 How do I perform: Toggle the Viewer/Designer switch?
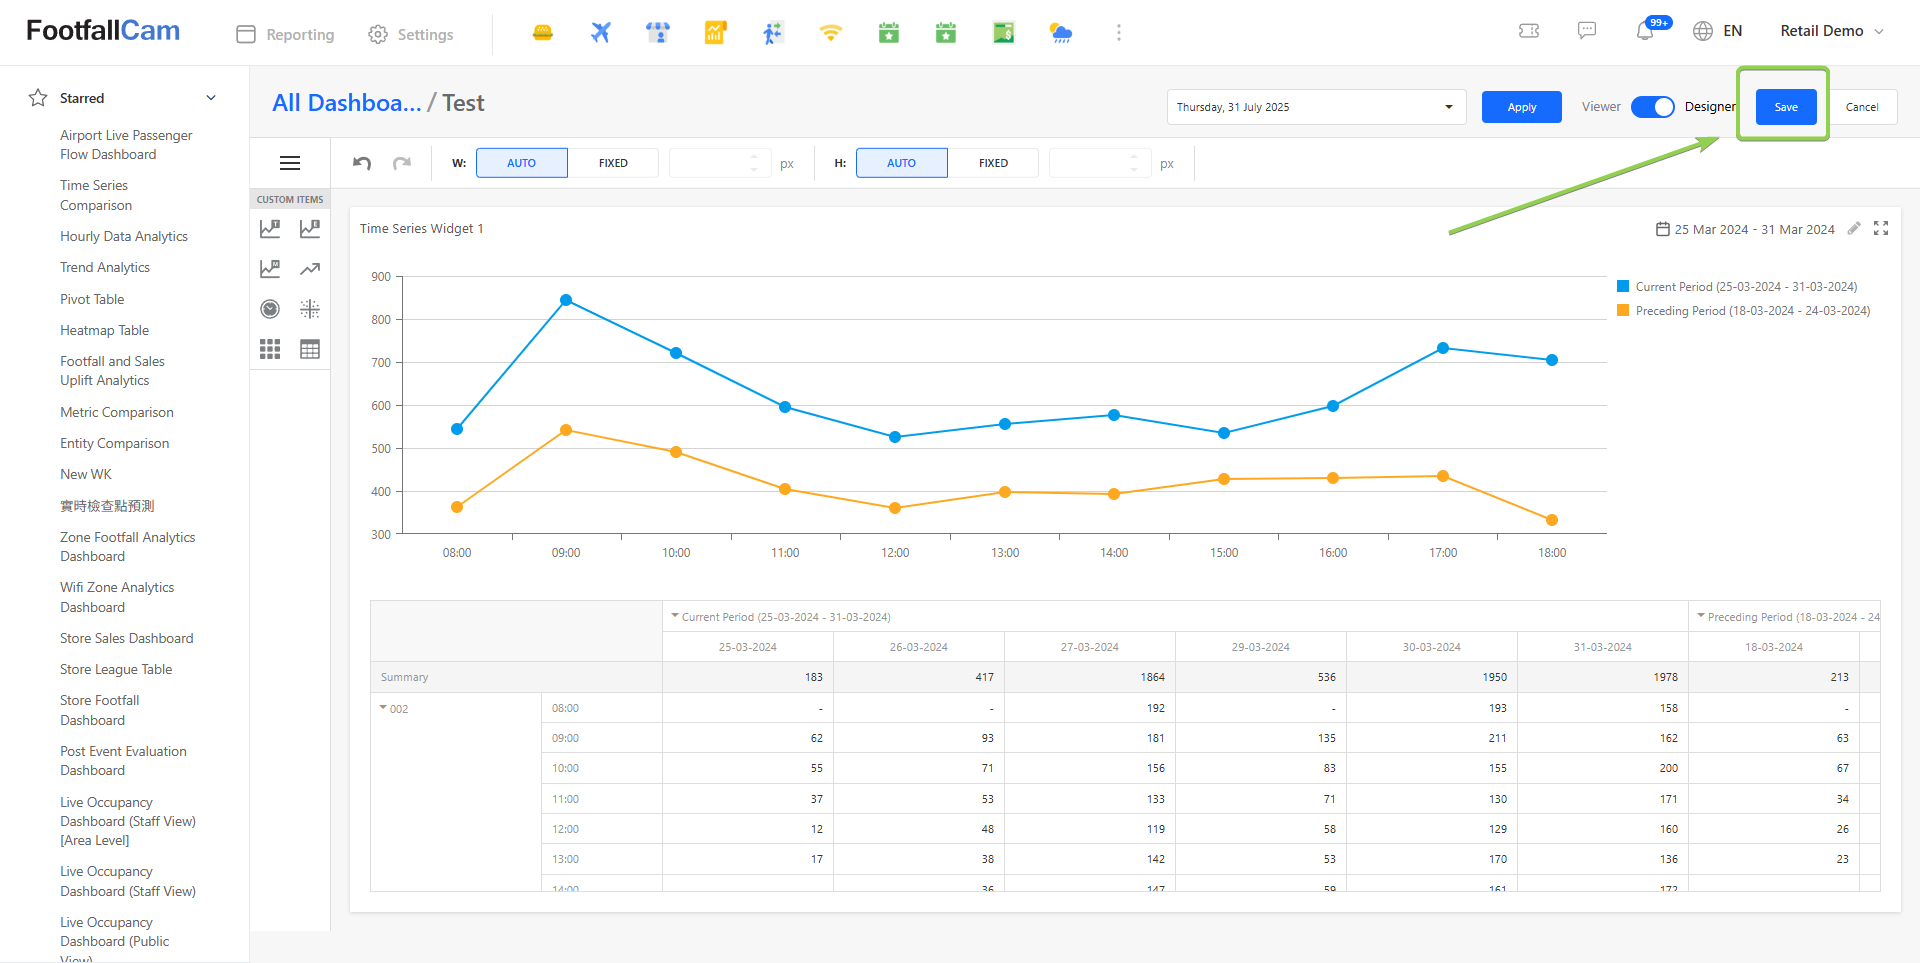pos(1652,107)
